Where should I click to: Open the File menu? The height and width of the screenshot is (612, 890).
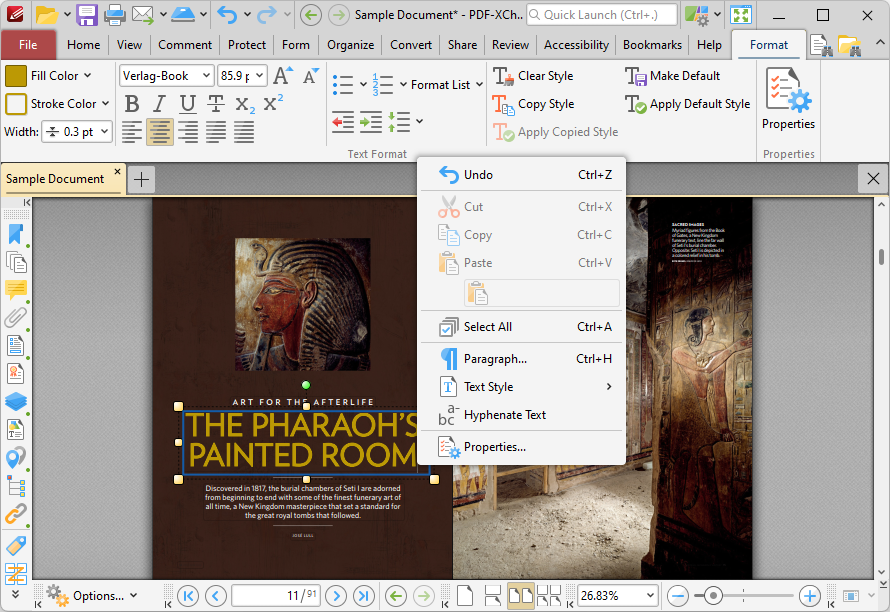(x=28, y=45)
